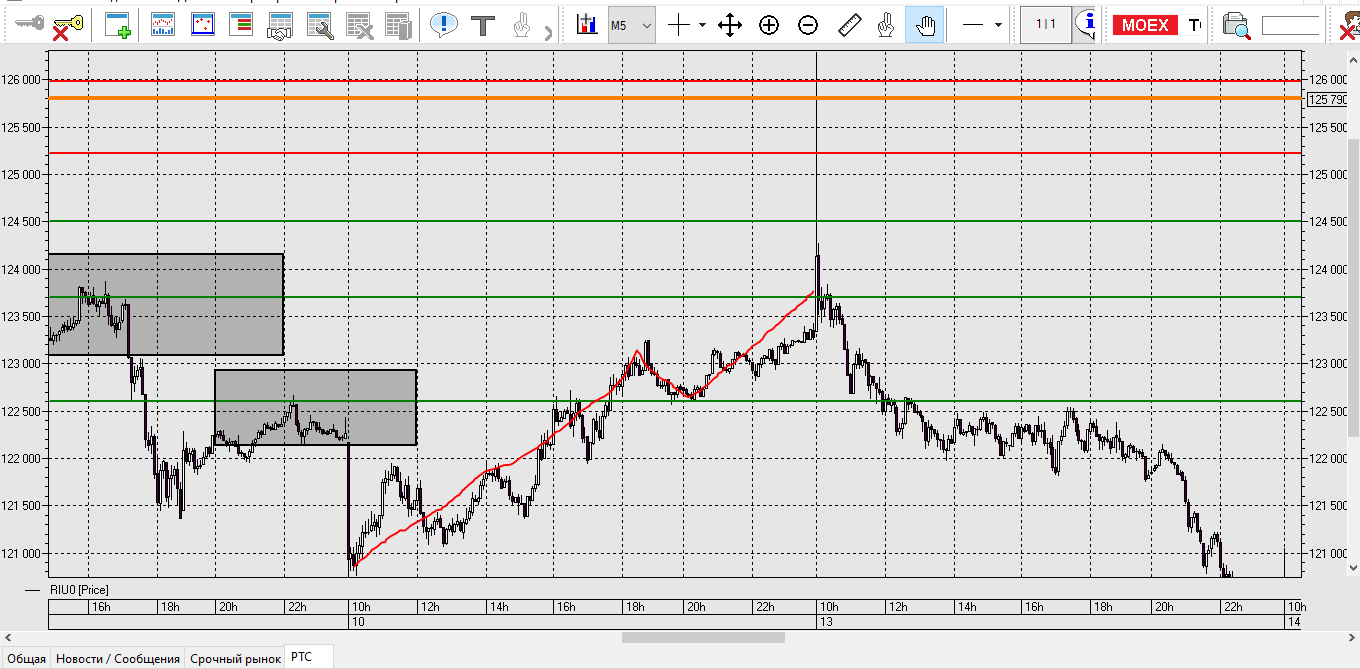Image resolution: width=1360 pixels, height=669 pixels.
Task: Select the line drawing tool
Action: (973, 25)
